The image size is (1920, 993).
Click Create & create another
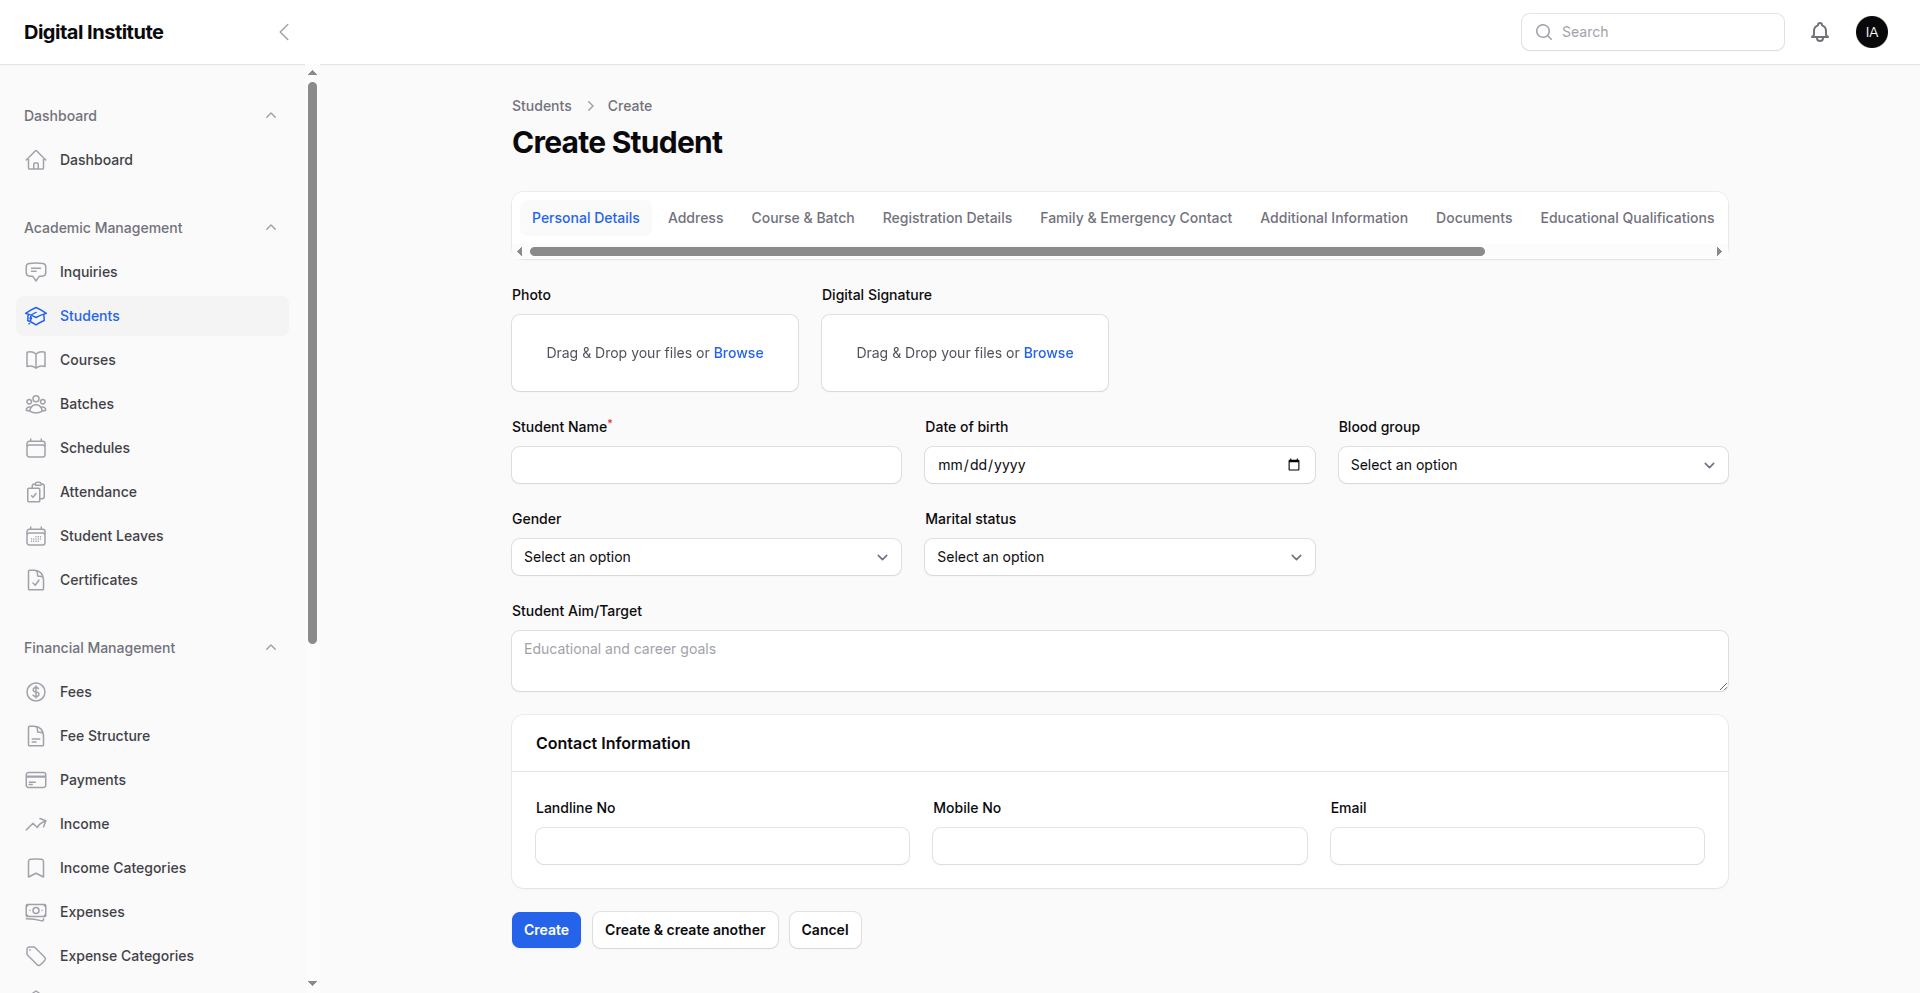[684, 929]
